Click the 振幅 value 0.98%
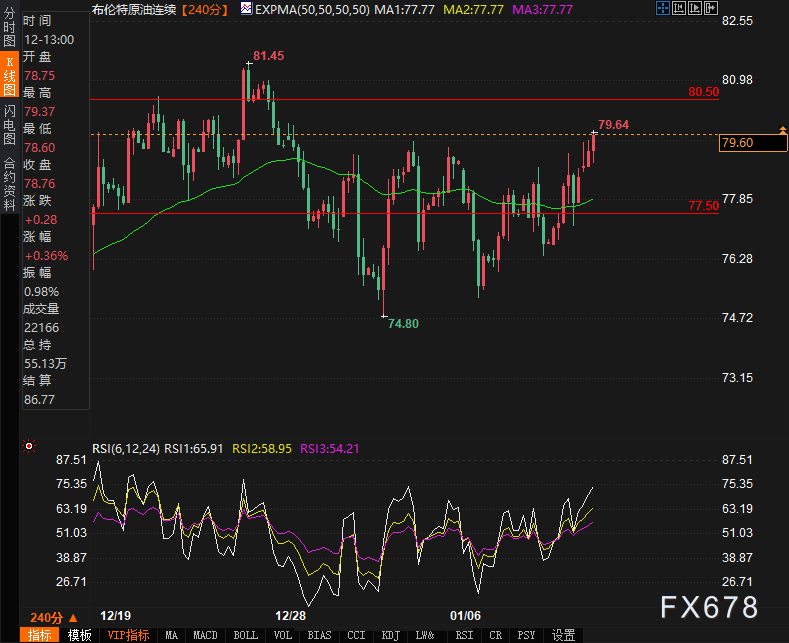Image resolution: width=789 pixels, height=643 pixels. tap(41, 292)
